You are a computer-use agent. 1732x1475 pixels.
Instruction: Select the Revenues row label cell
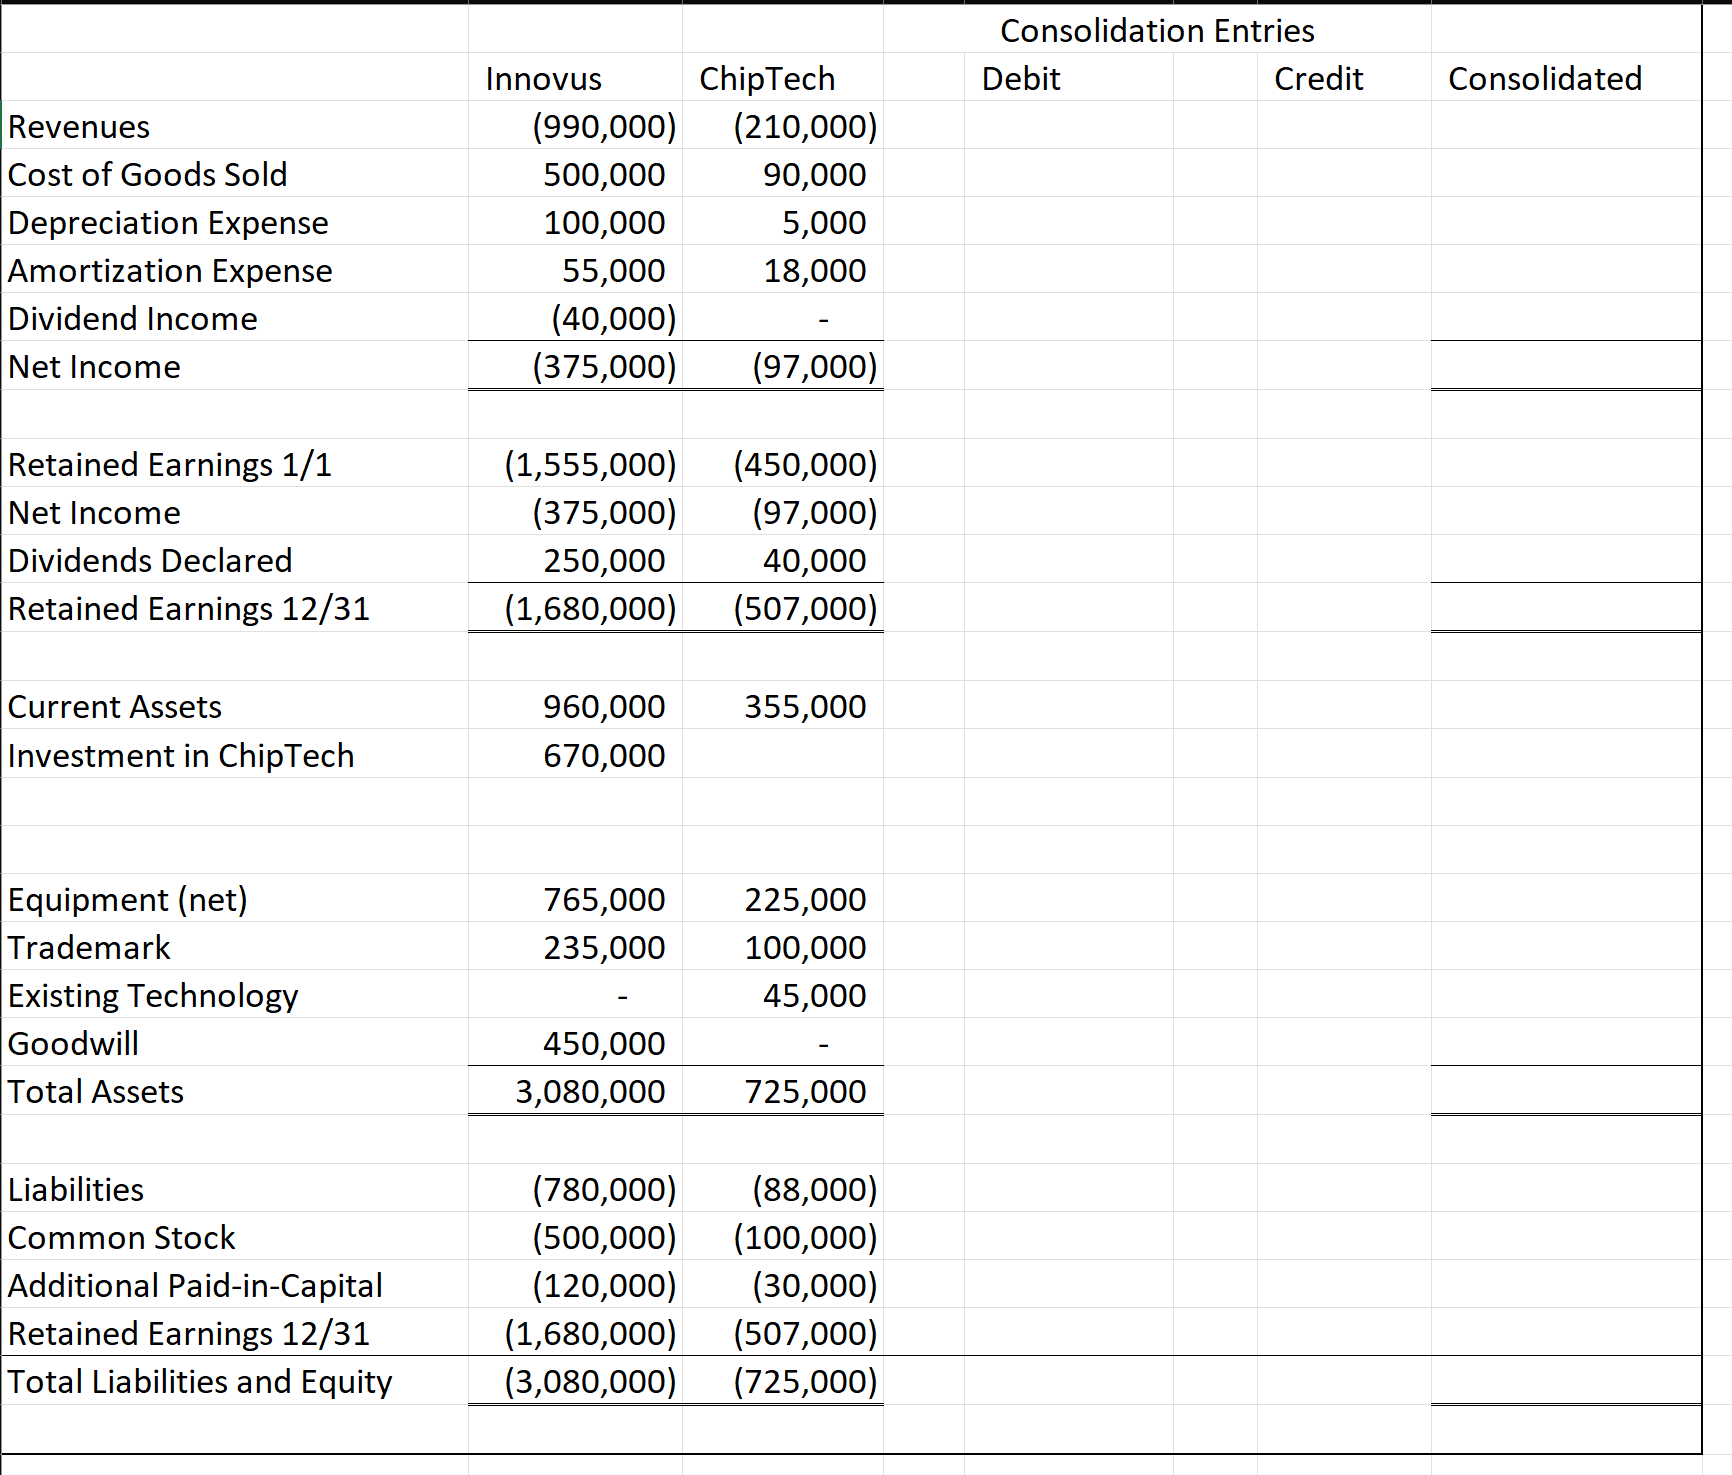click(80, 127)
